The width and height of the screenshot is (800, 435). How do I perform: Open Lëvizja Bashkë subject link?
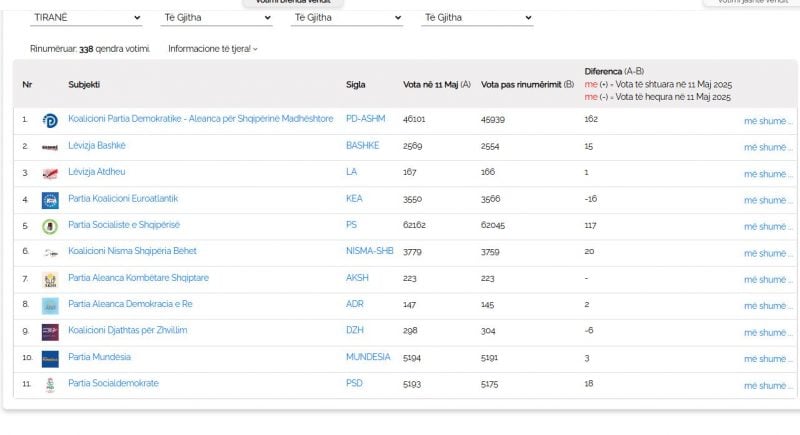(x=97, y=145)
